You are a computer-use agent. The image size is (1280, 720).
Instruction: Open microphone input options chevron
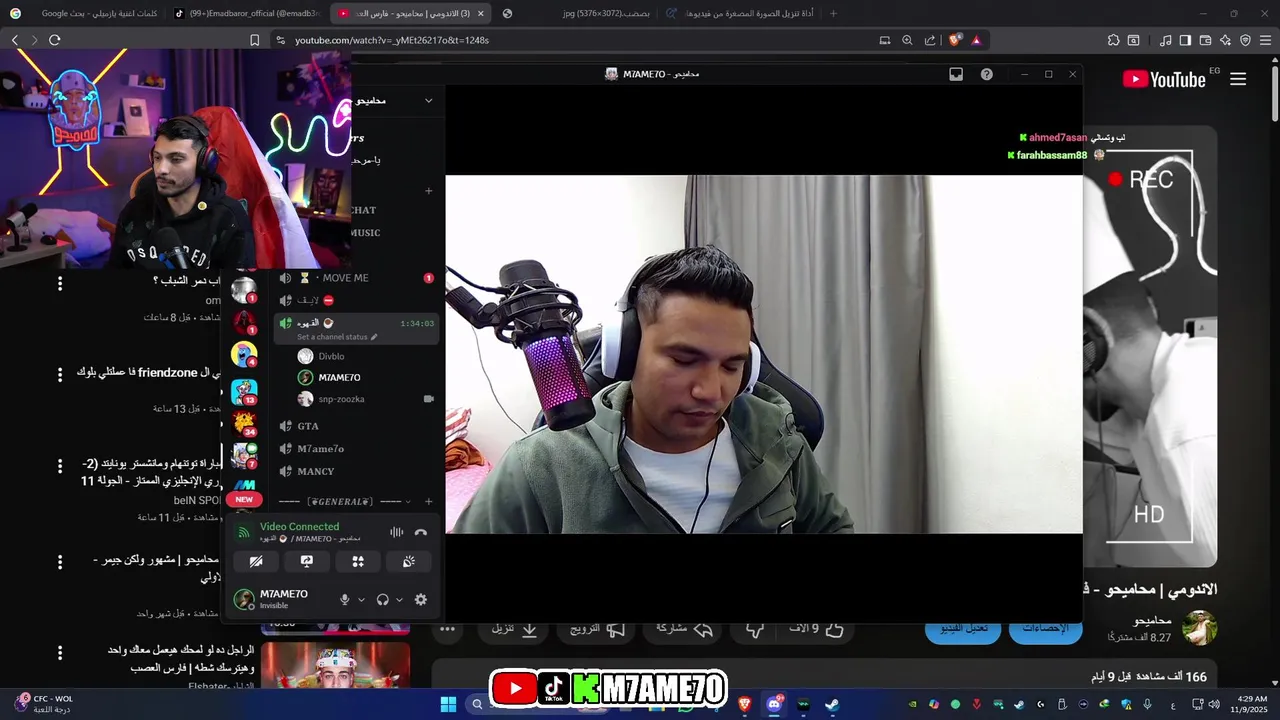pos(361,600)
